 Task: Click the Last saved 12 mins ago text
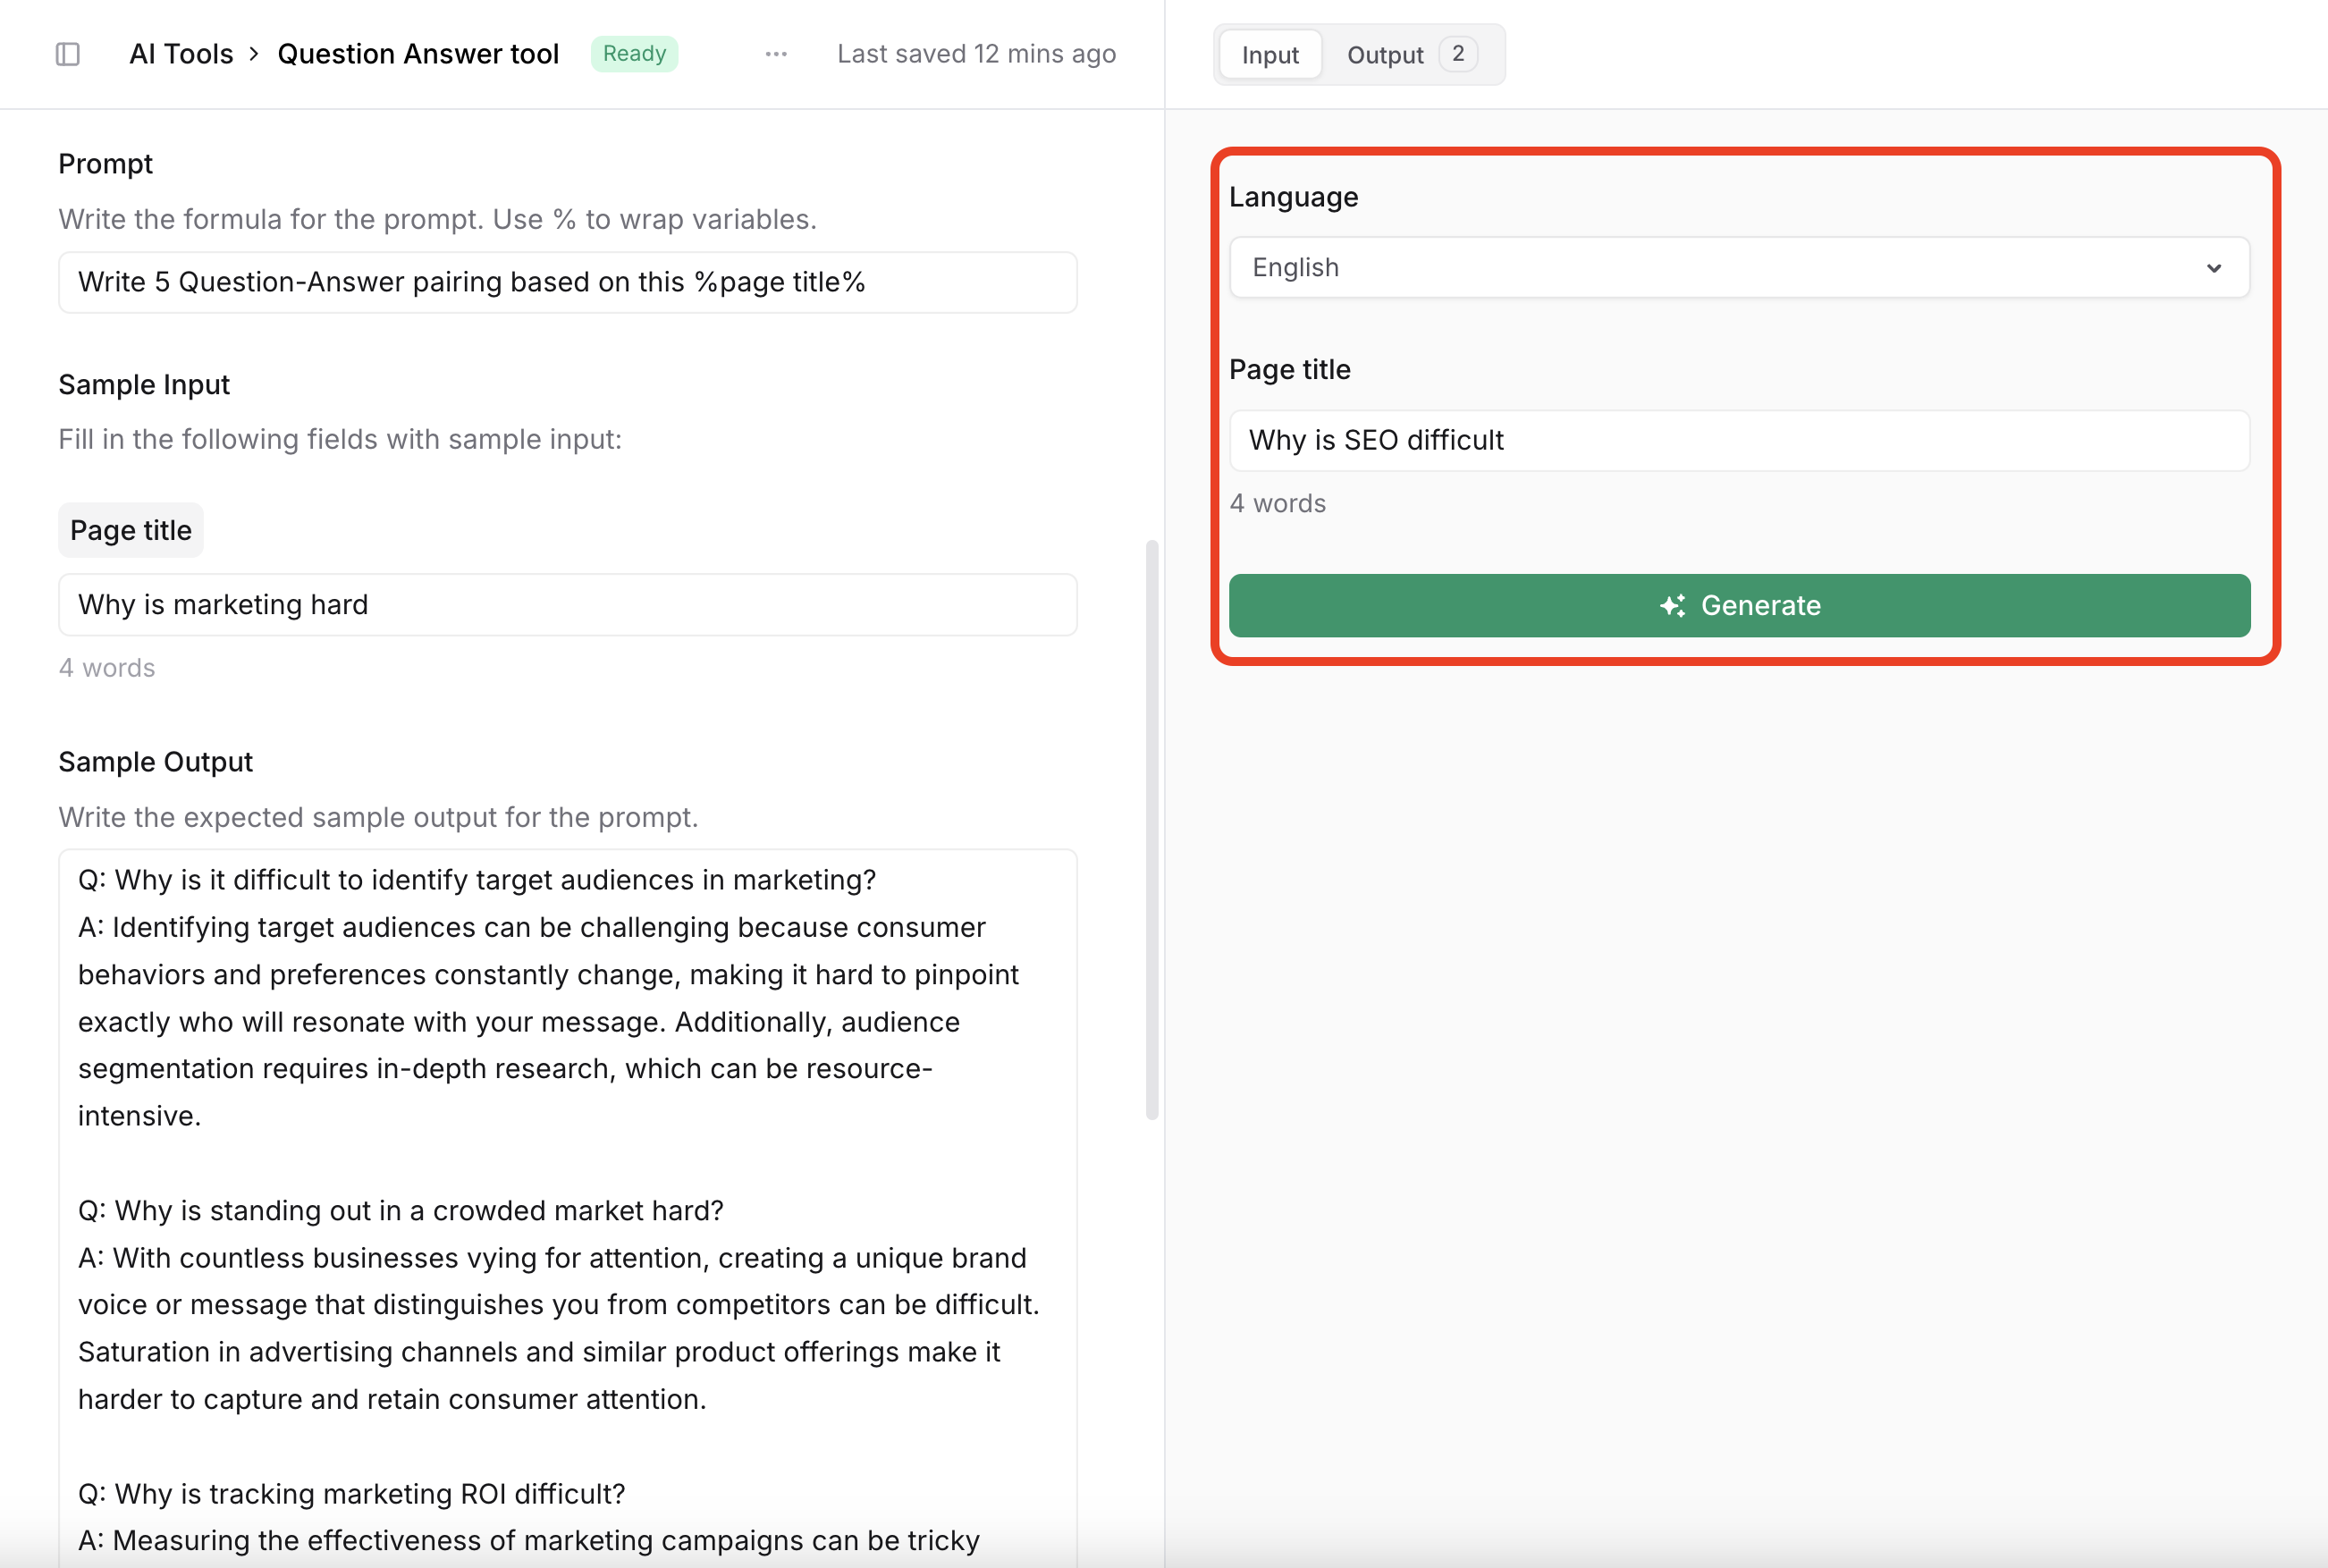pos(976,54)
